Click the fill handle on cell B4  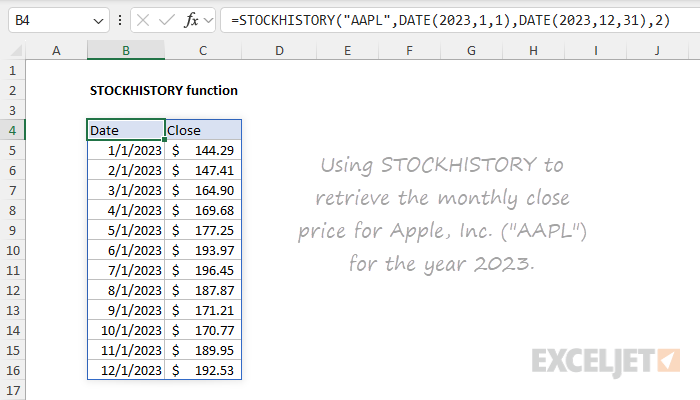[165, 140]
